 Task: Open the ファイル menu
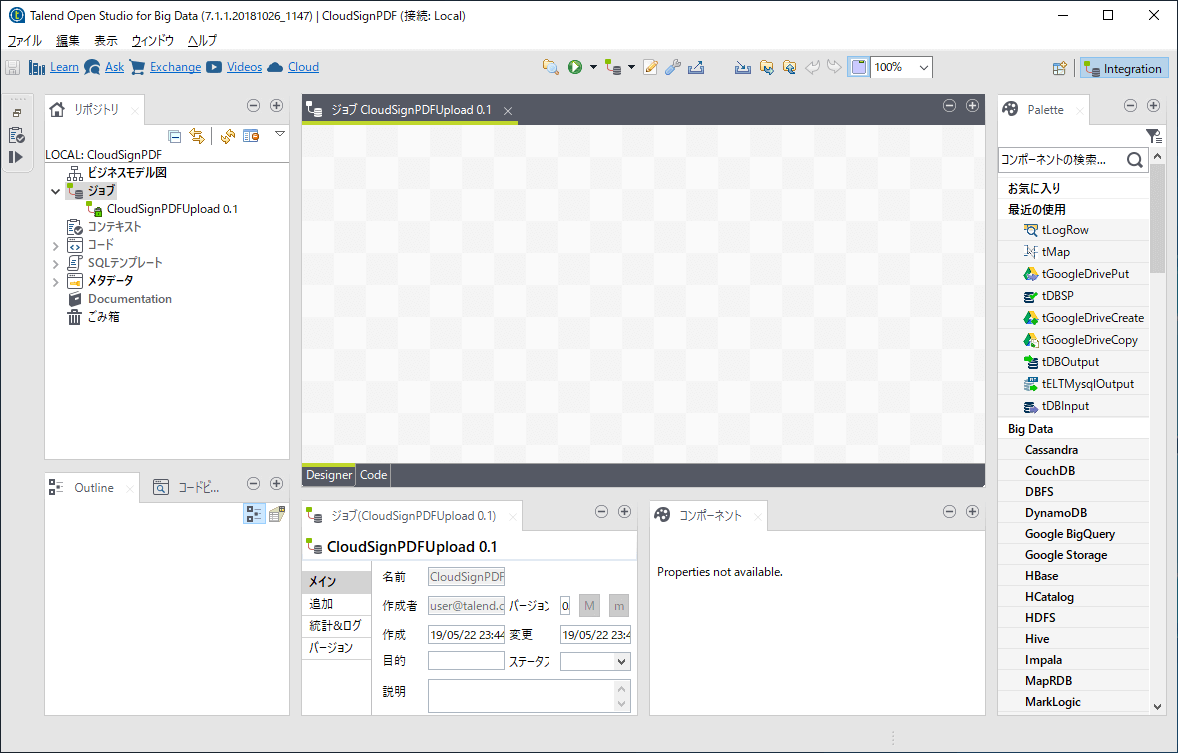[x=25, y=41]
